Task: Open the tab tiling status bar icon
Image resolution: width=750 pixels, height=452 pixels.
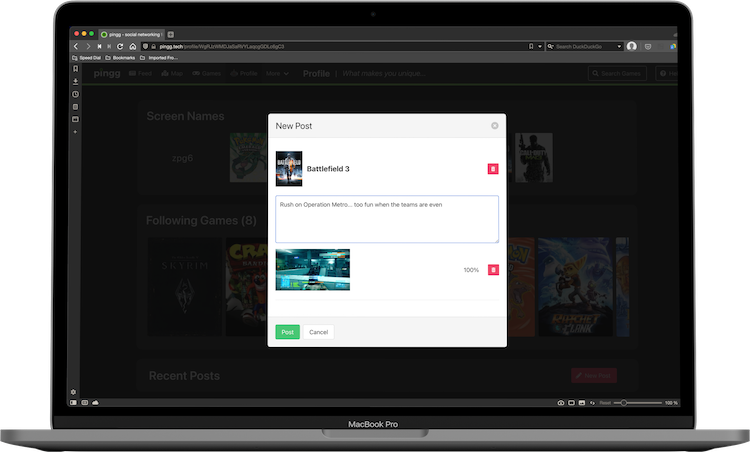Action: (x=571, y=403)
